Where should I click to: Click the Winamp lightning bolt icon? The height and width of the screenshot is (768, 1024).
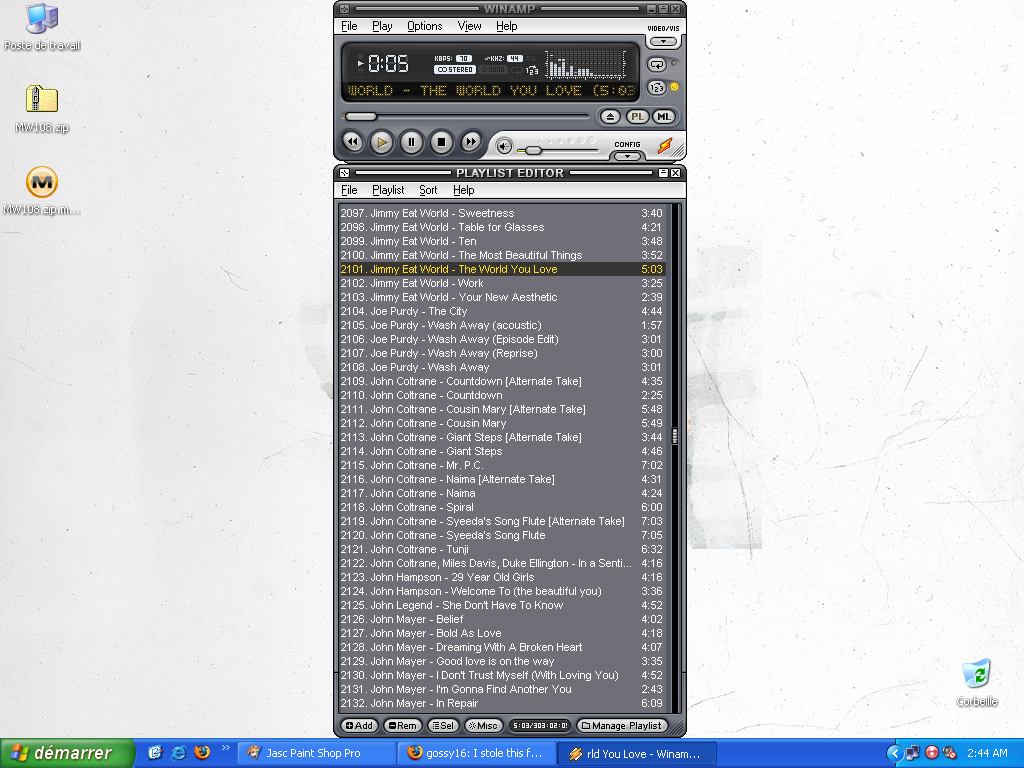coord(665,147)
